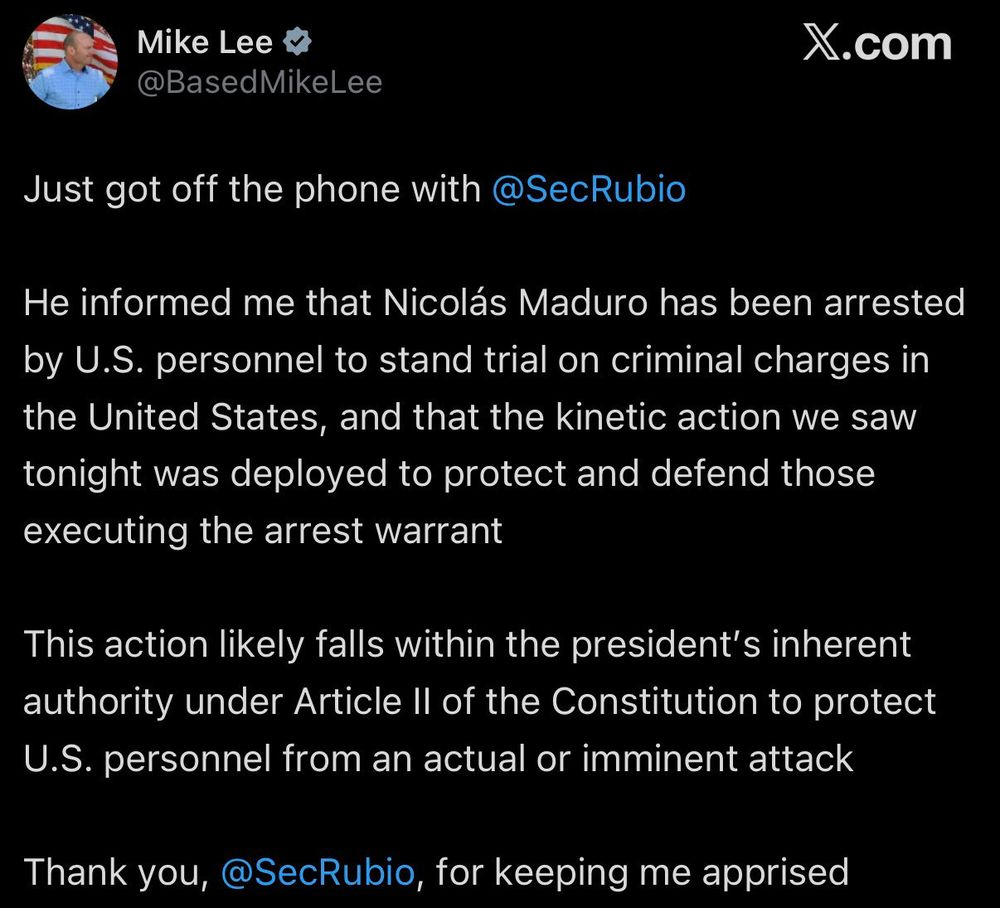Open Mike Lee's profile picture
1000x908 pixels.
(x=70, y=62)
